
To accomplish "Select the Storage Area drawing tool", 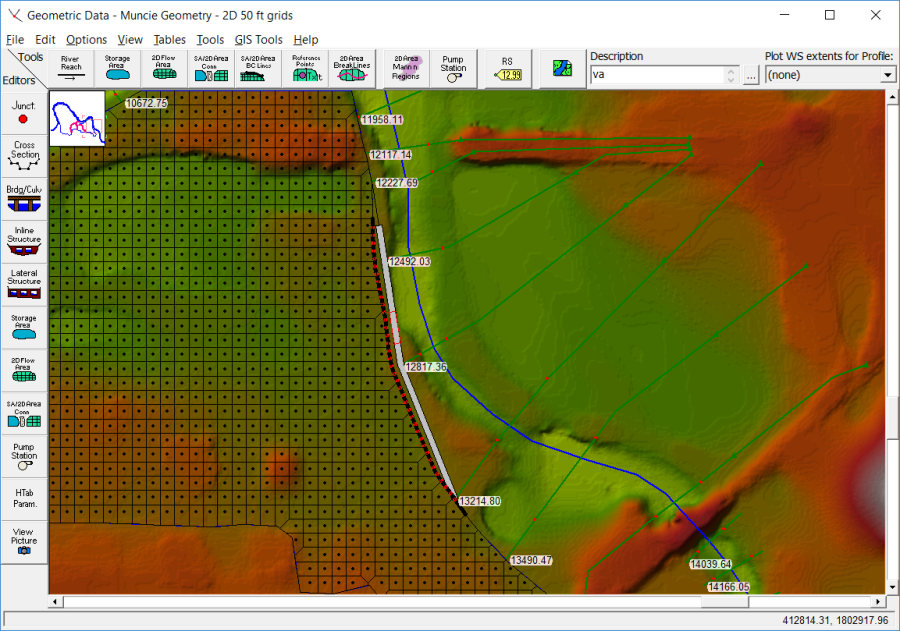I will [117, 65].
